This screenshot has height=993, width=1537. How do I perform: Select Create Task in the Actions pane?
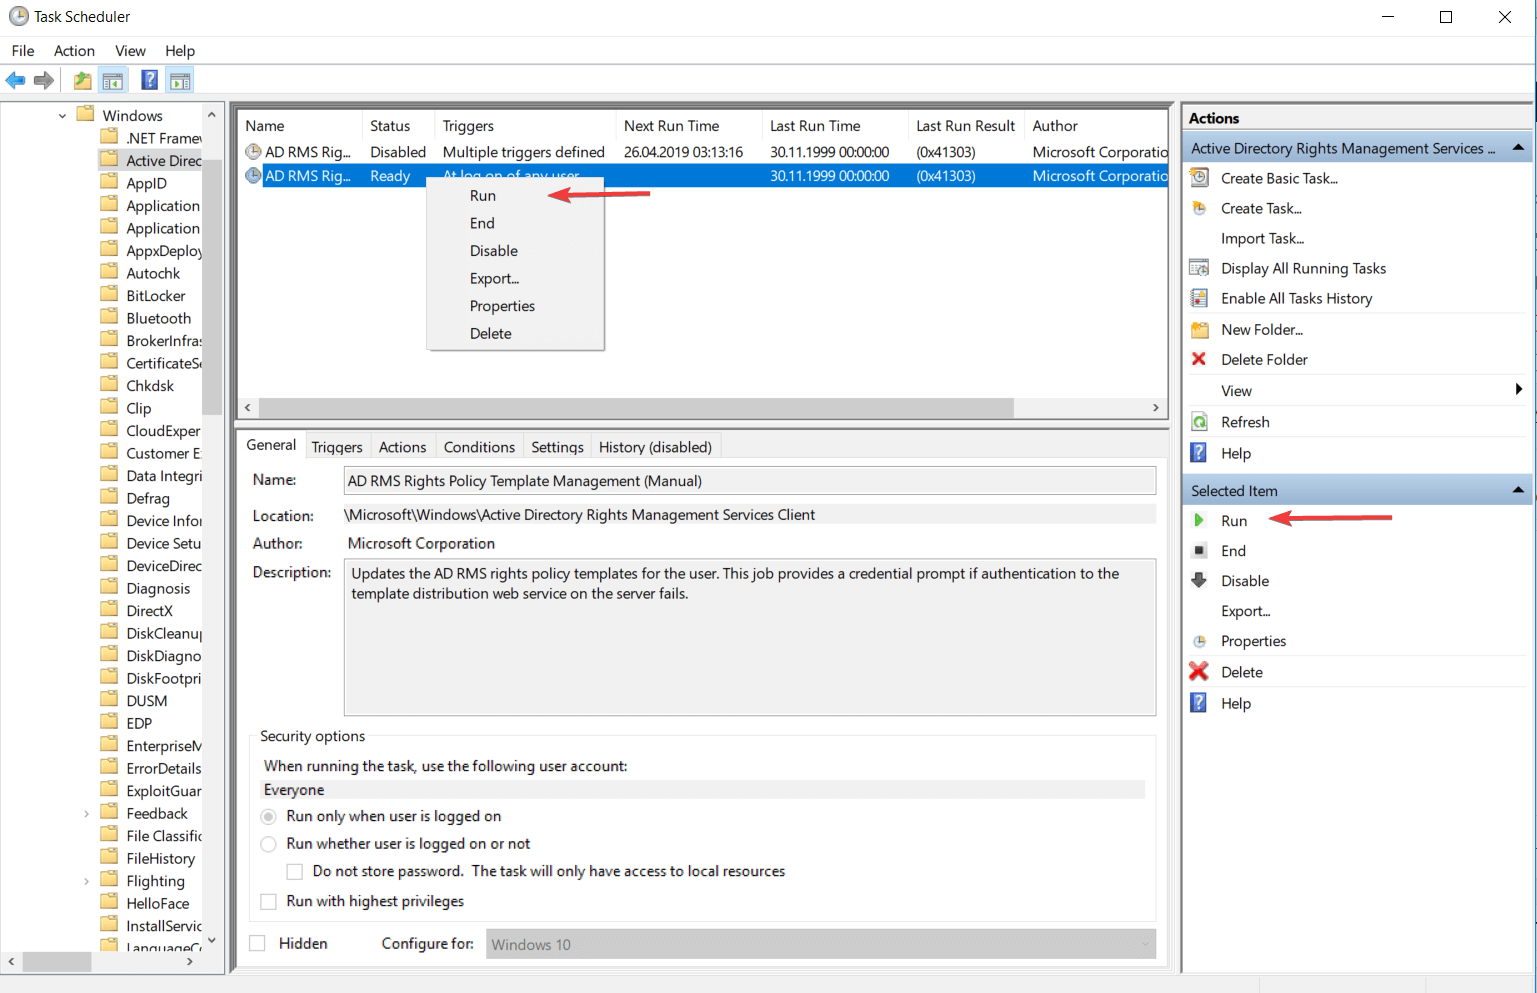[x=1261, y=208]
